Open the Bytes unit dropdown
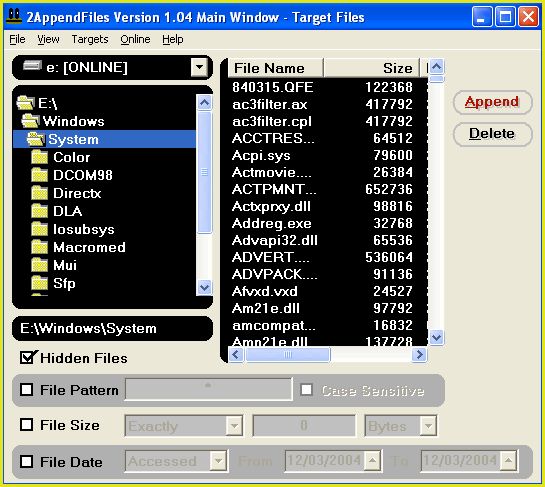Image resolution: width=545 pixels, height=487 pixels. pyautogui.click(x=428, y=425)
